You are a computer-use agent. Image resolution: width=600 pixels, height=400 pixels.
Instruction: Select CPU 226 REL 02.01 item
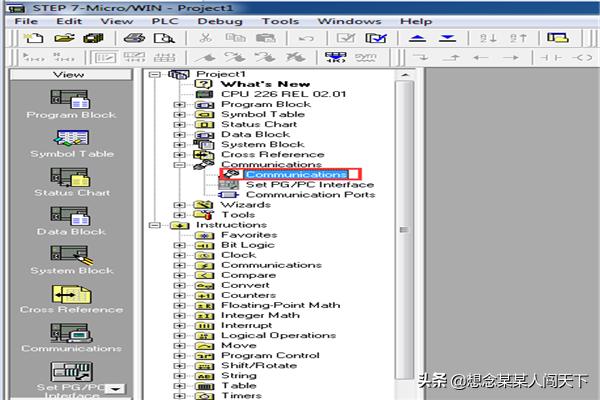click(x=283, y=94)
